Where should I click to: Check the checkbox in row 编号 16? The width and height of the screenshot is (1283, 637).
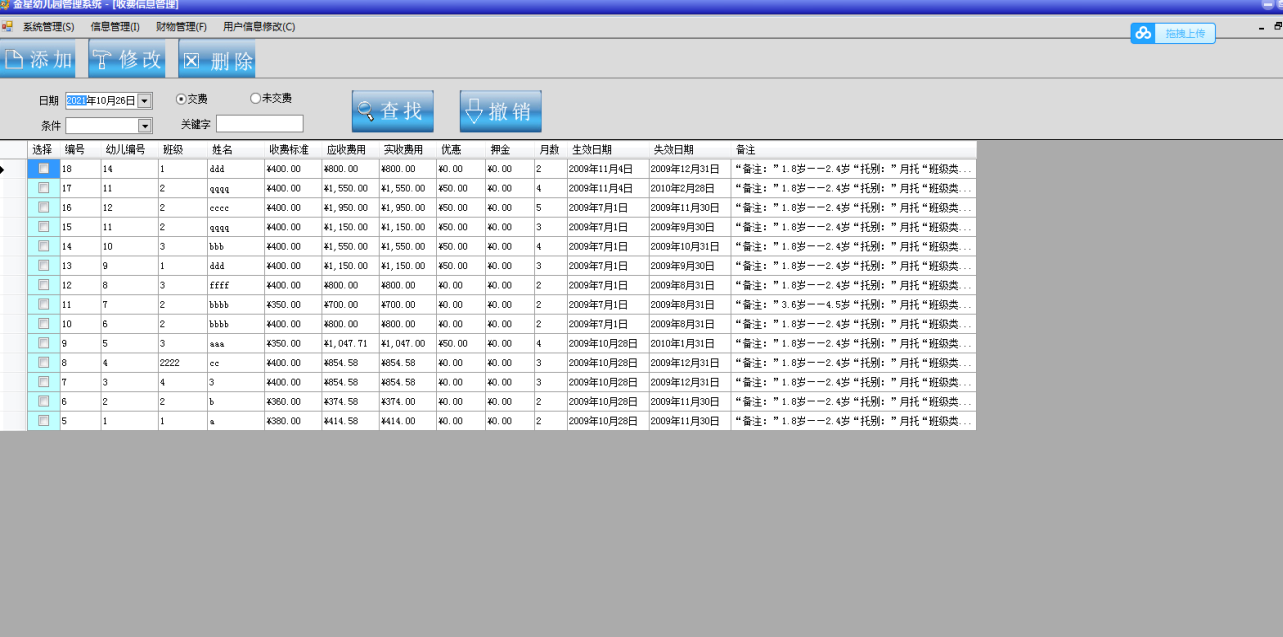(43, 207)
